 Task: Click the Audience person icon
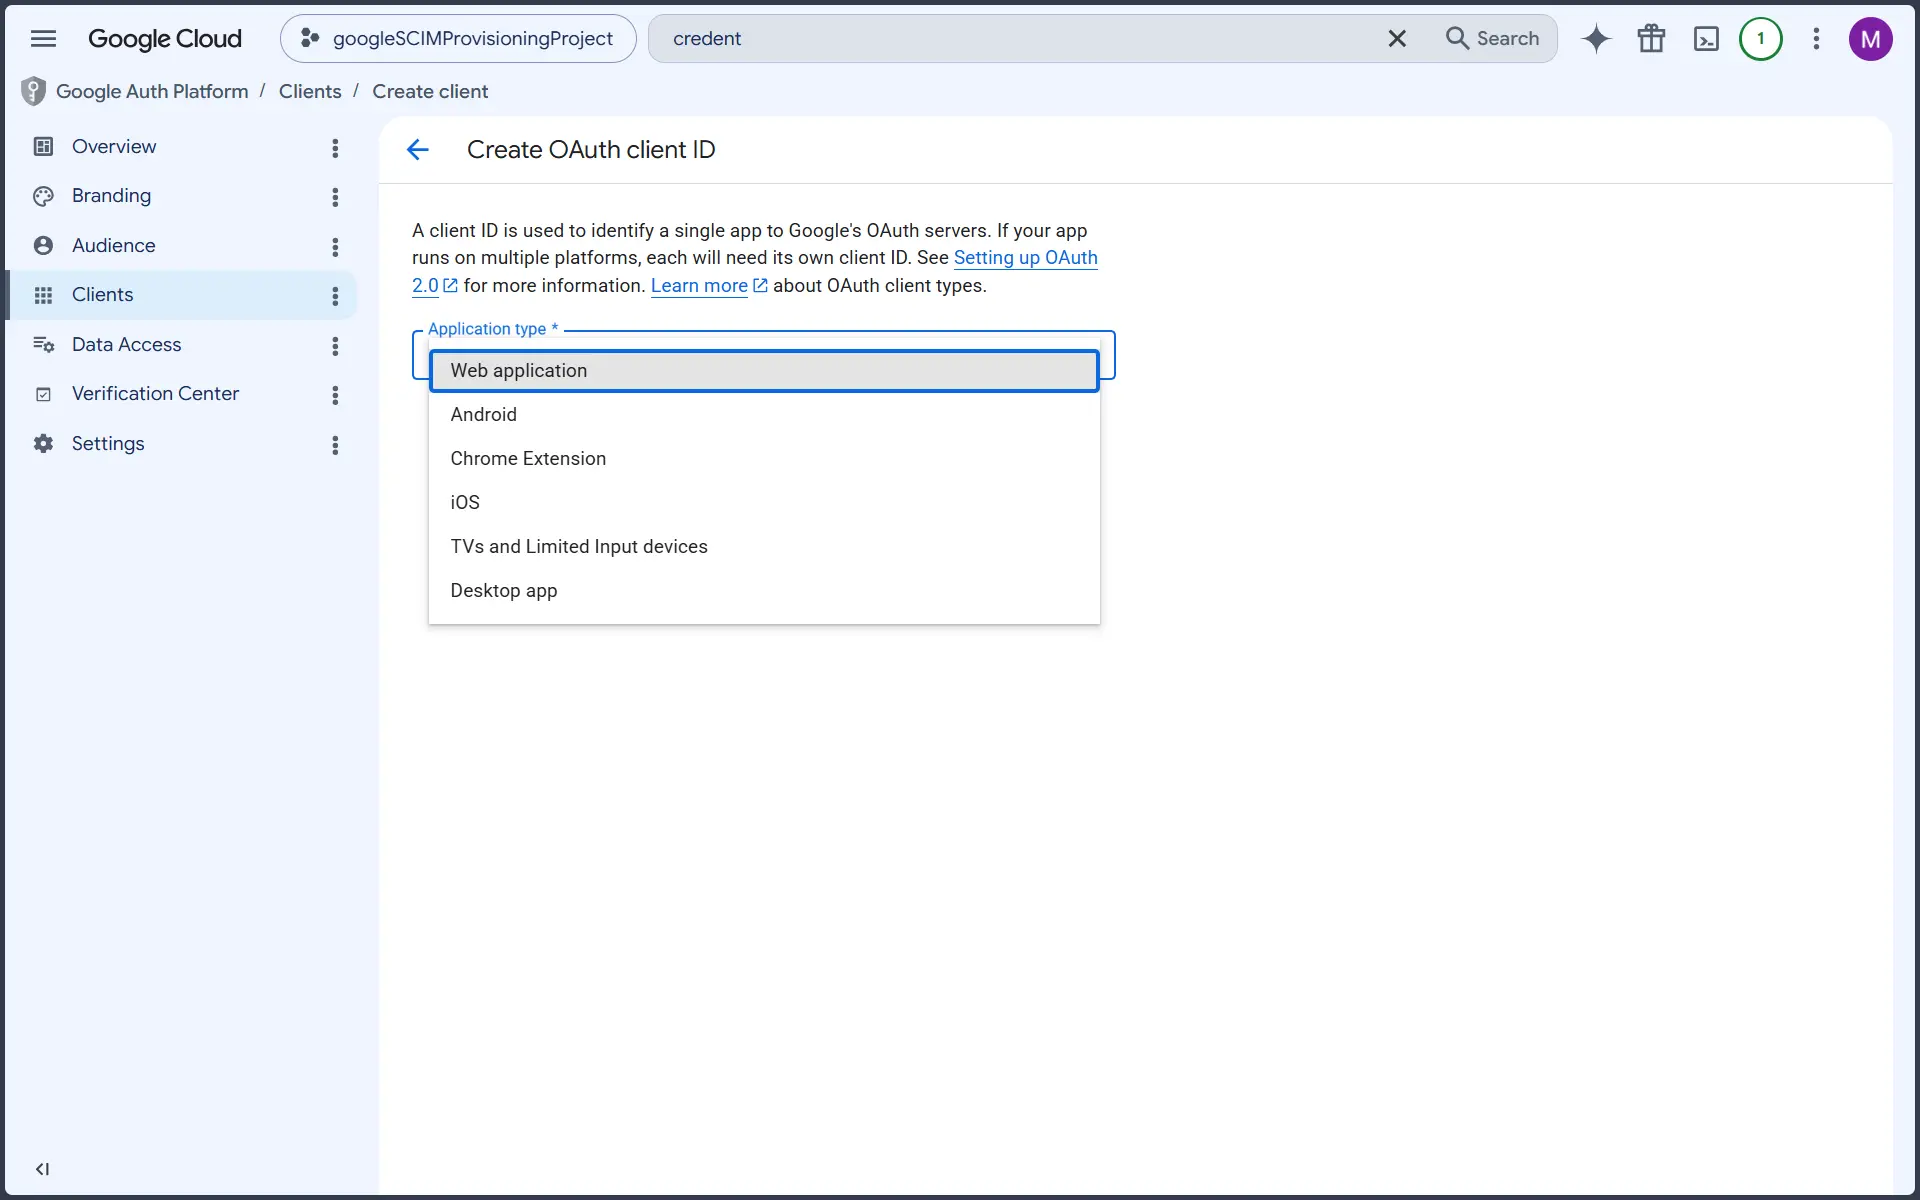[x=43, y=246]
